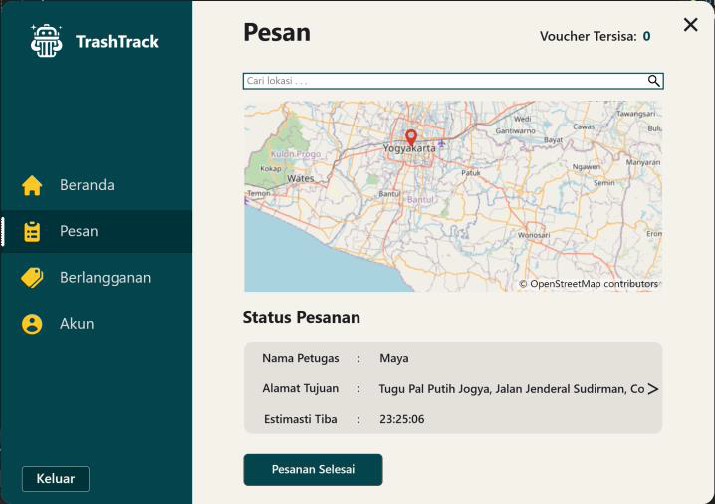This screenshot has width=715, height=504.
Task: Select the Akun menu label
Action: click(x=77, y=324)
